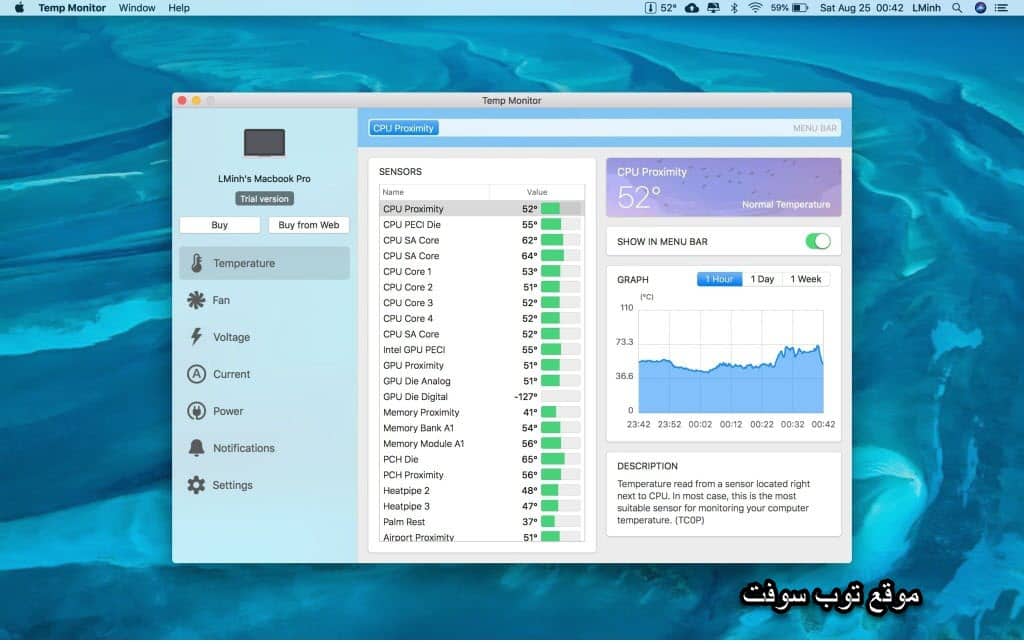Select the PCH Die sensor row
The width and height of the screenshot is (1024, 644).
pyautogui.click(x=481, y=460)
